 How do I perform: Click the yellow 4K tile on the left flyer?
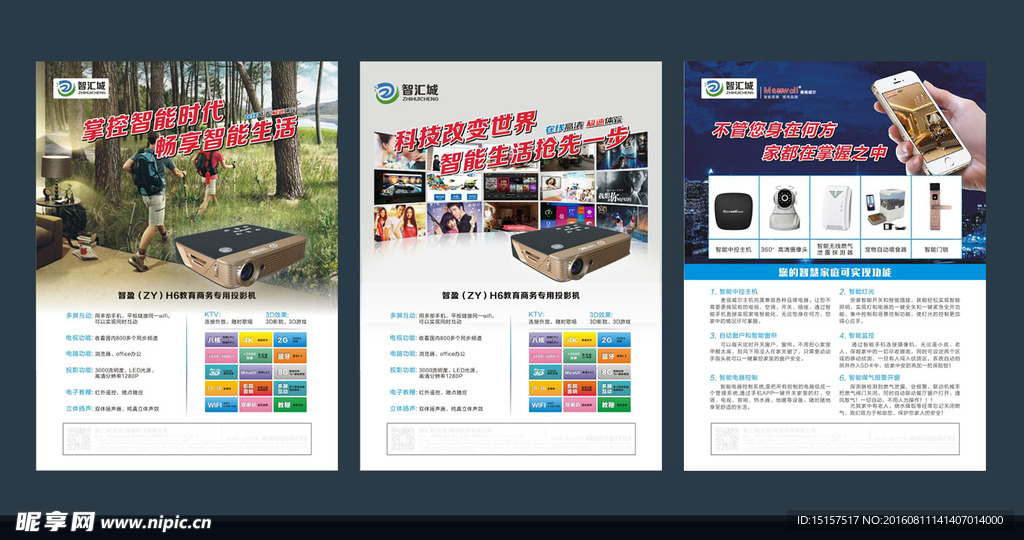[255, 340]
